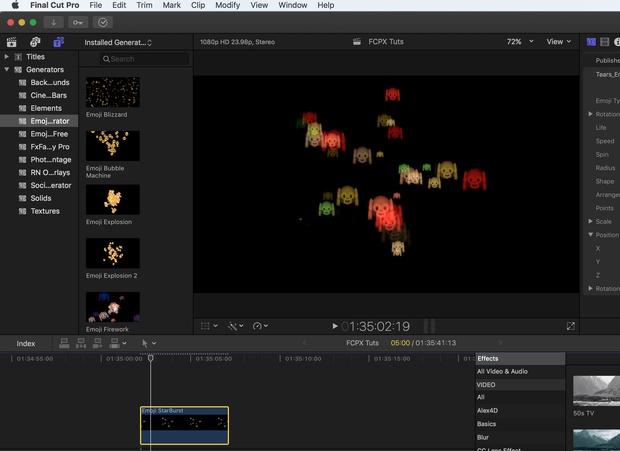
Task: Insert clip at playhead icon
Action: [81, 343]
